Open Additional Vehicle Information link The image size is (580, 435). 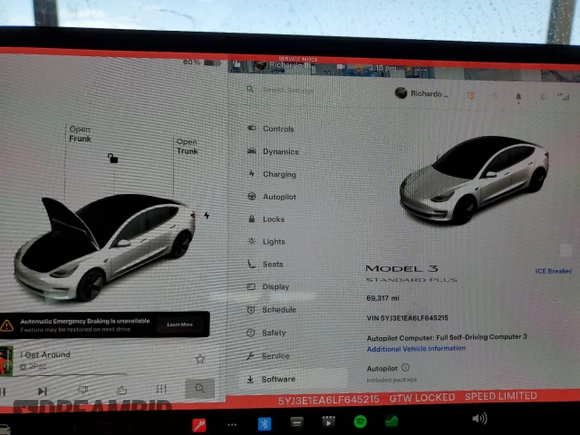(x=416, y=348)
